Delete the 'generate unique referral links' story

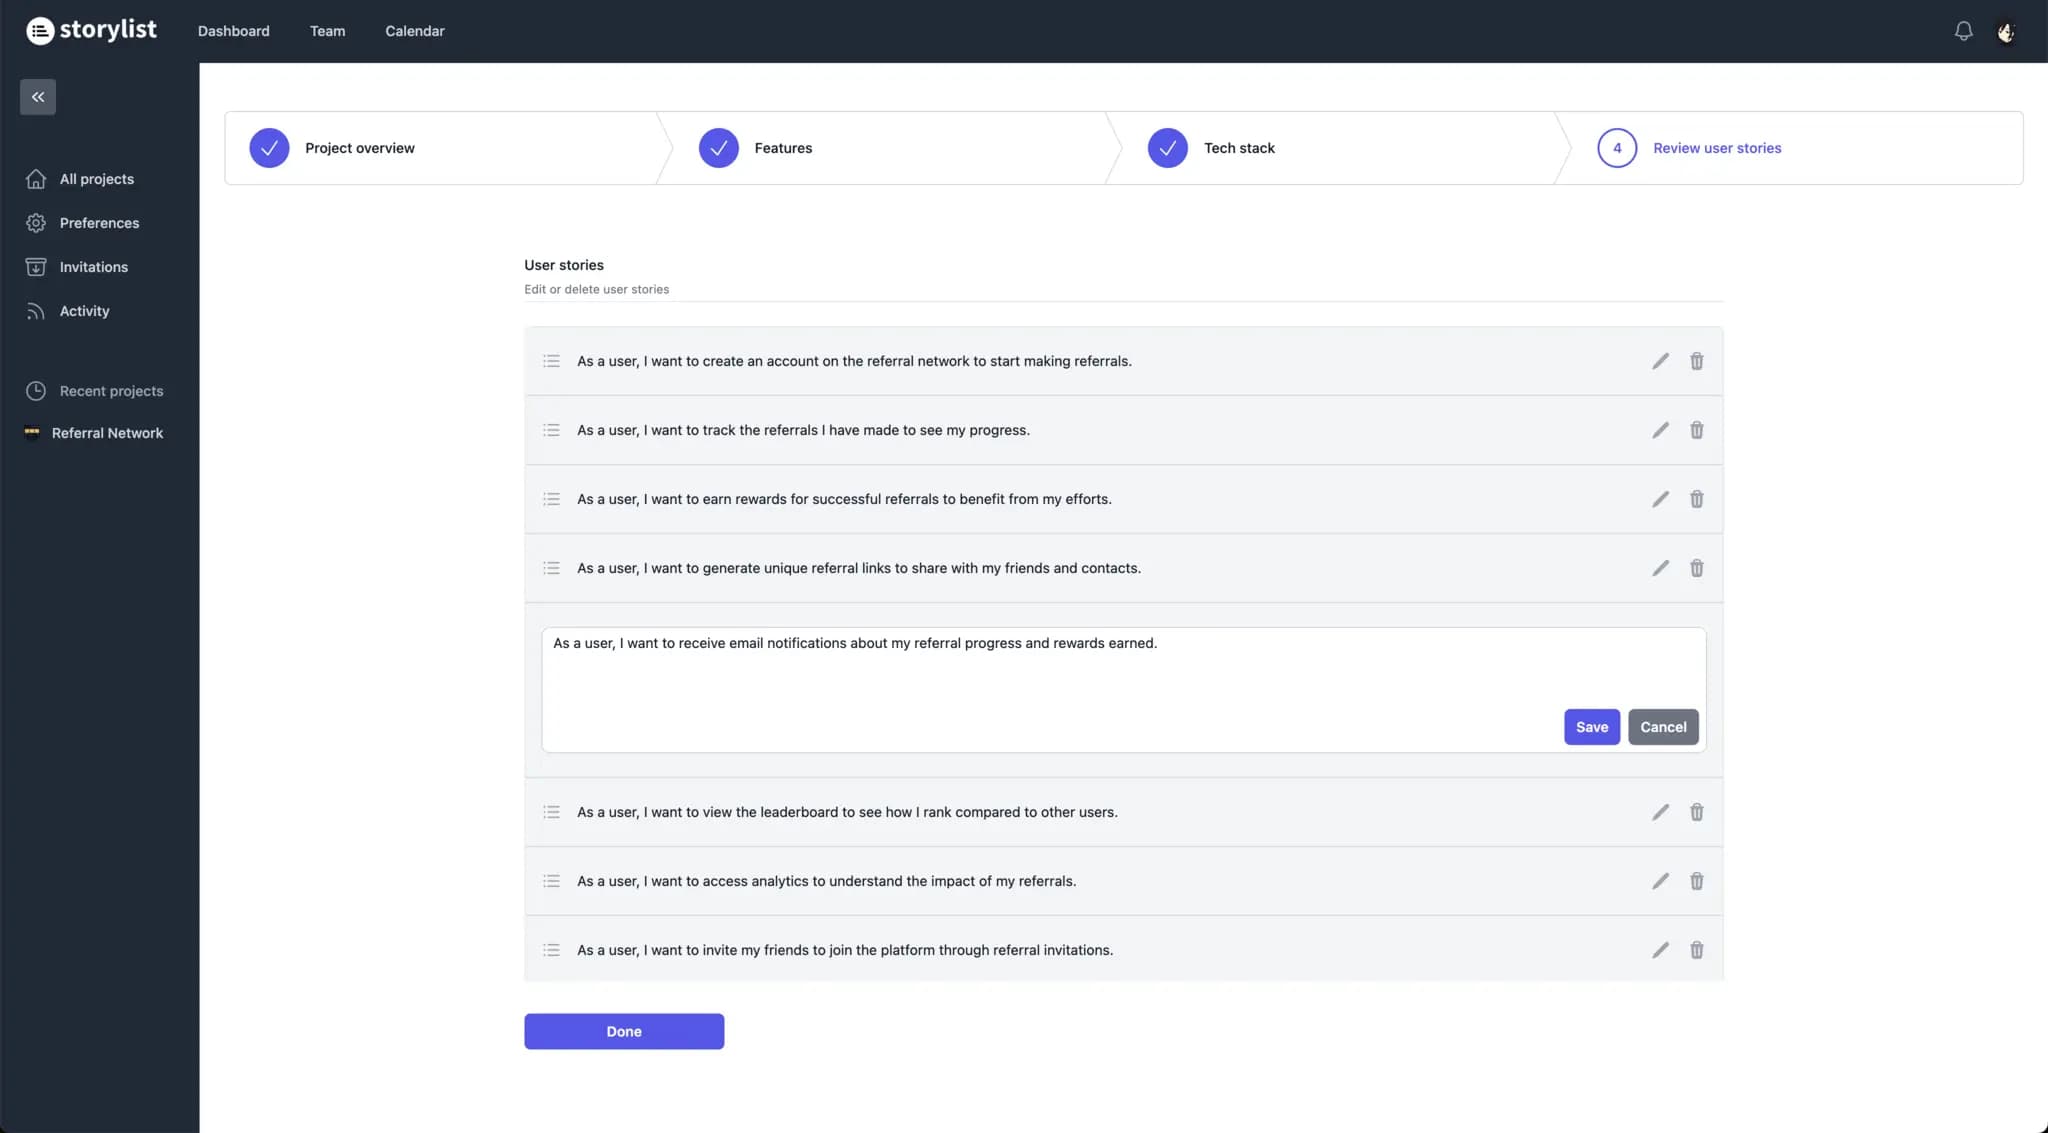tap(1697, 568)
